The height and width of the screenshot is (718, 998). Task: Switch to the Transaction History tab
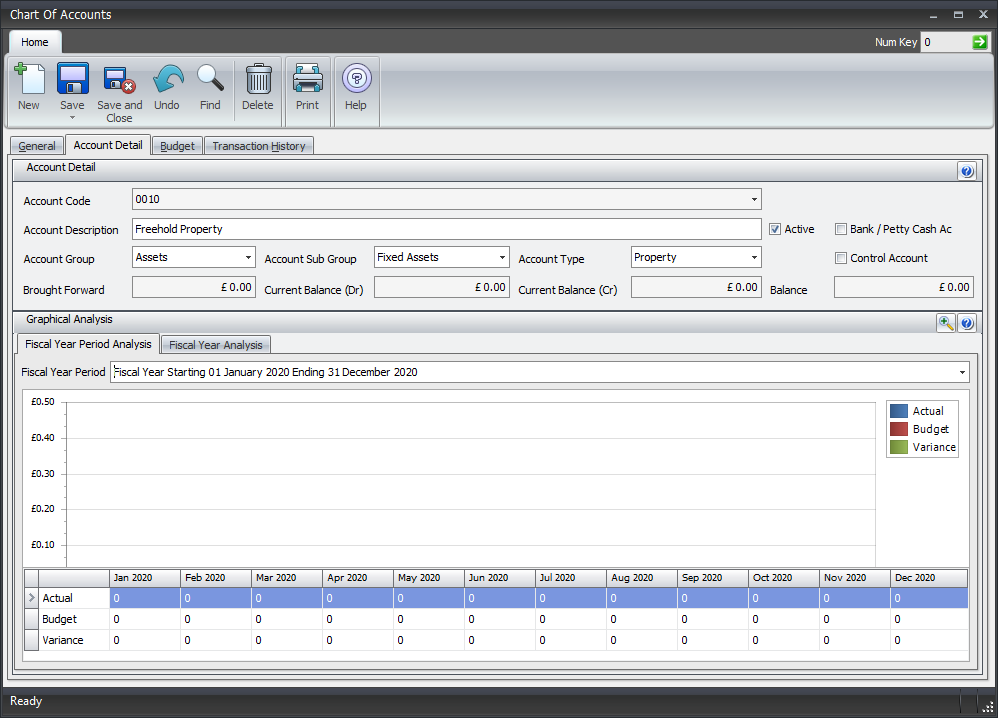(x=258, y=145)
